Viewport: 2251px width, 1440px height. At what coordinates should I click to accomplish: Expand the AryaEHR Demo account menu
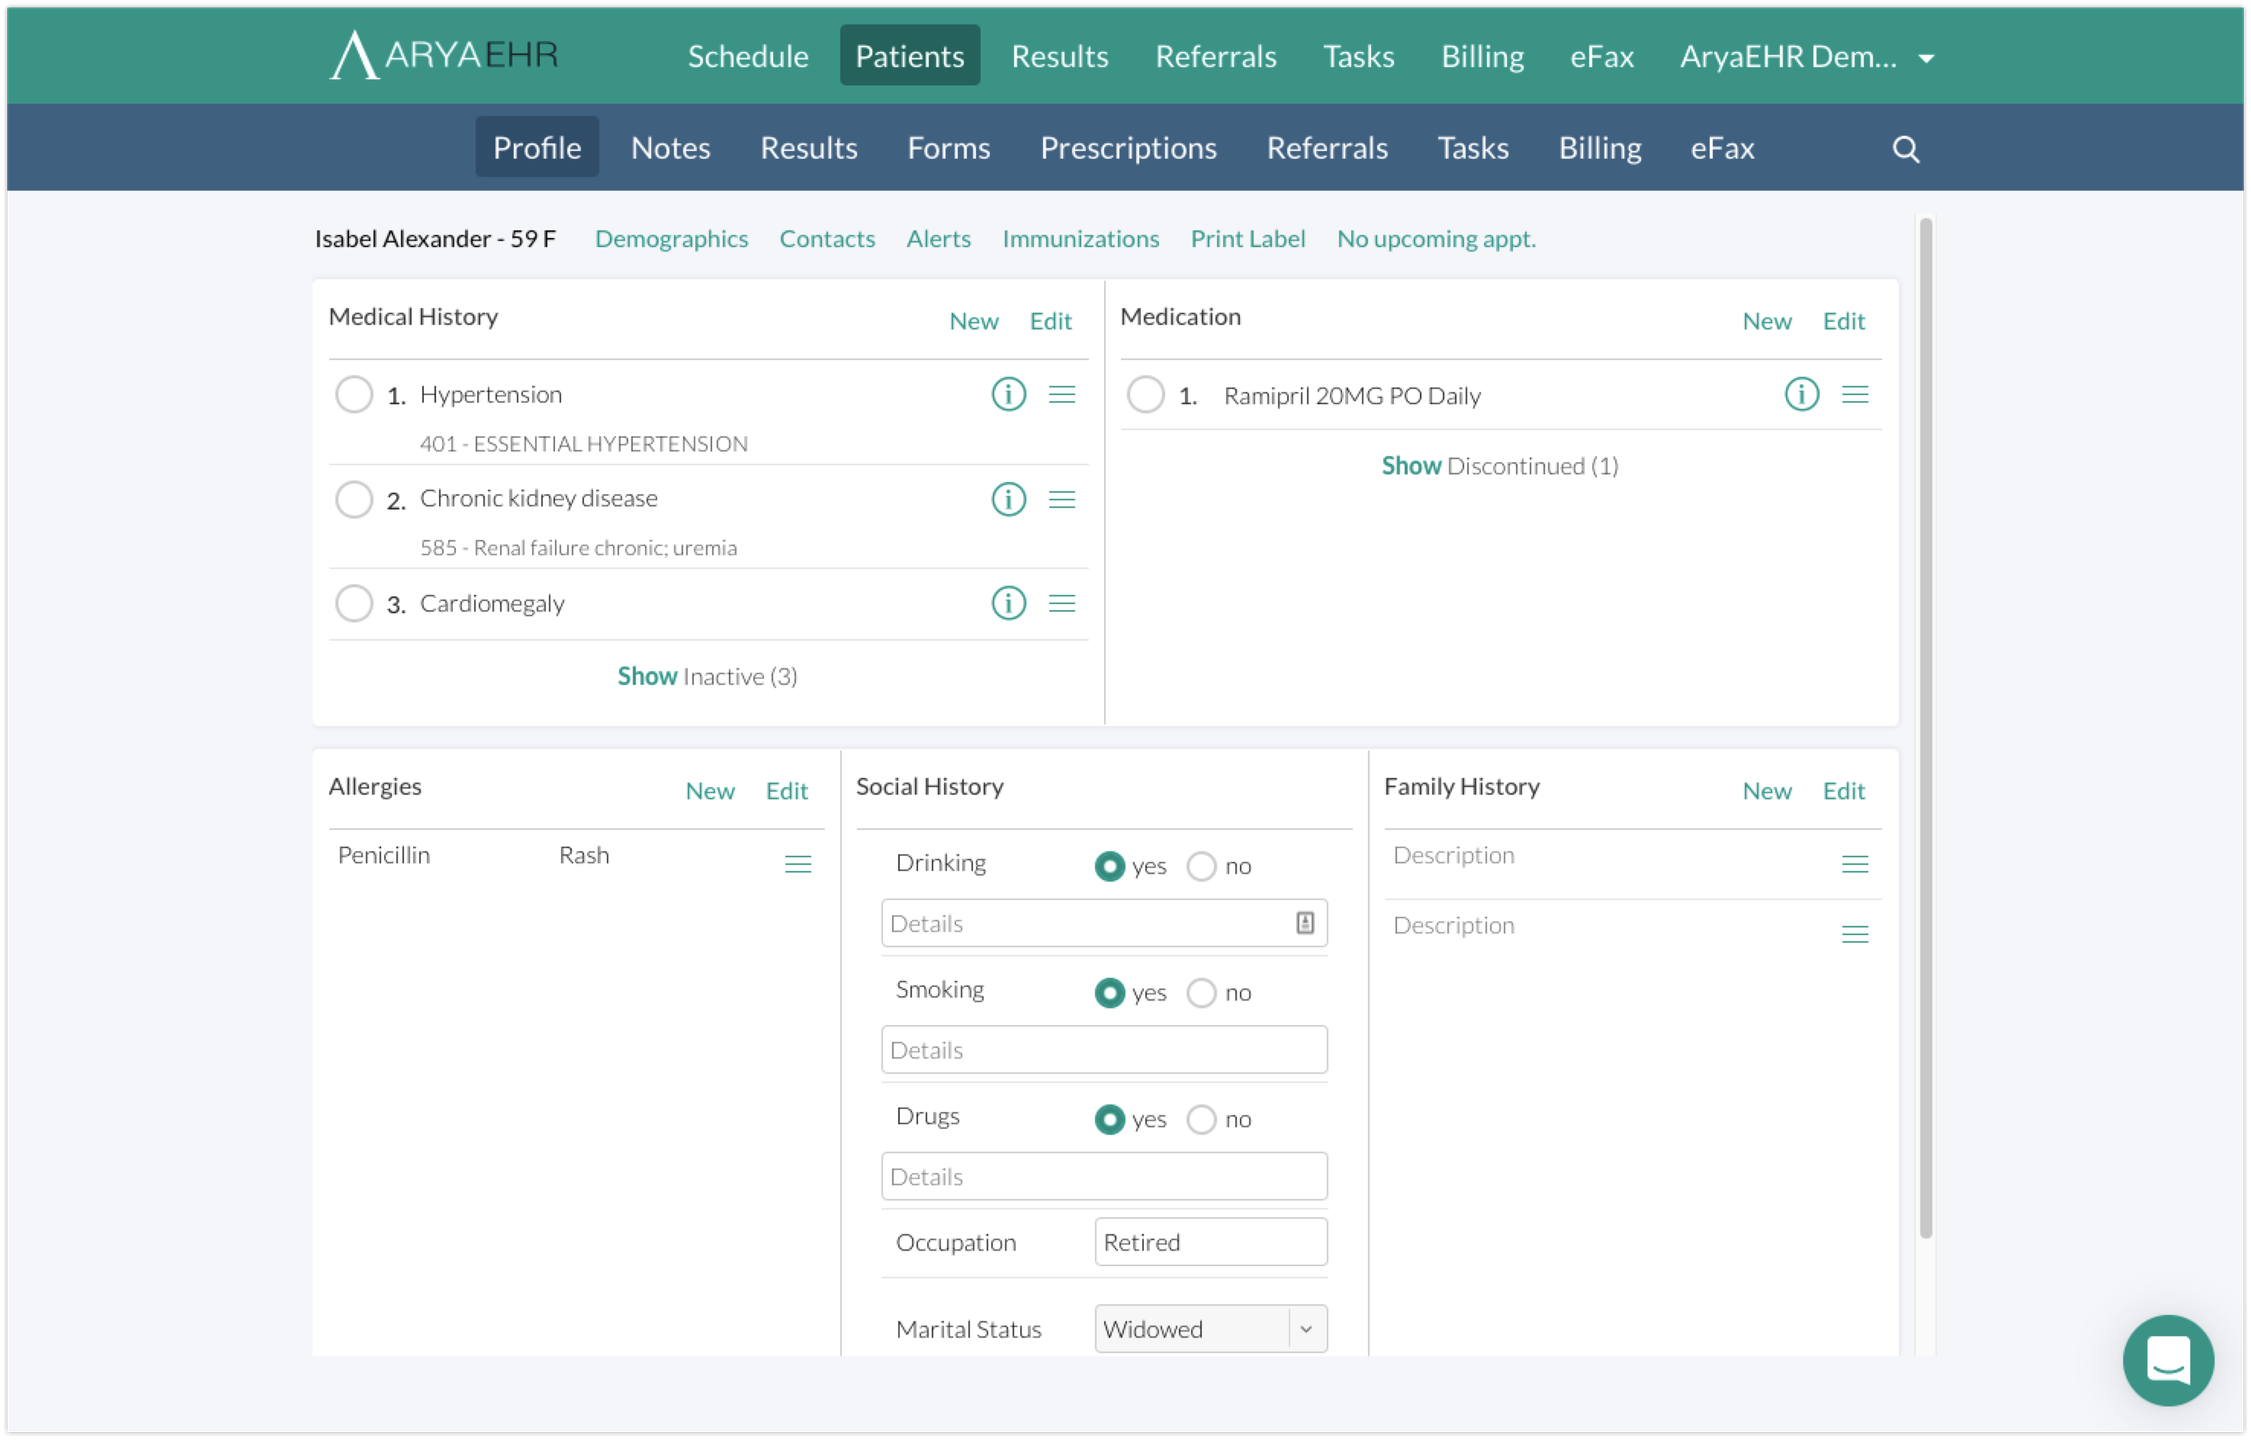(1806, 57)
